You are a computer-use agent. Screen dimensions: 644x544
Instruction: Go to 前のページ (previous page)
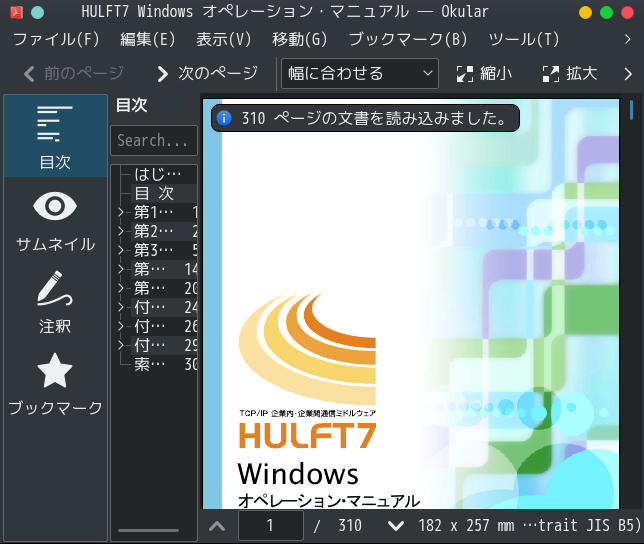tap(74, 73)
